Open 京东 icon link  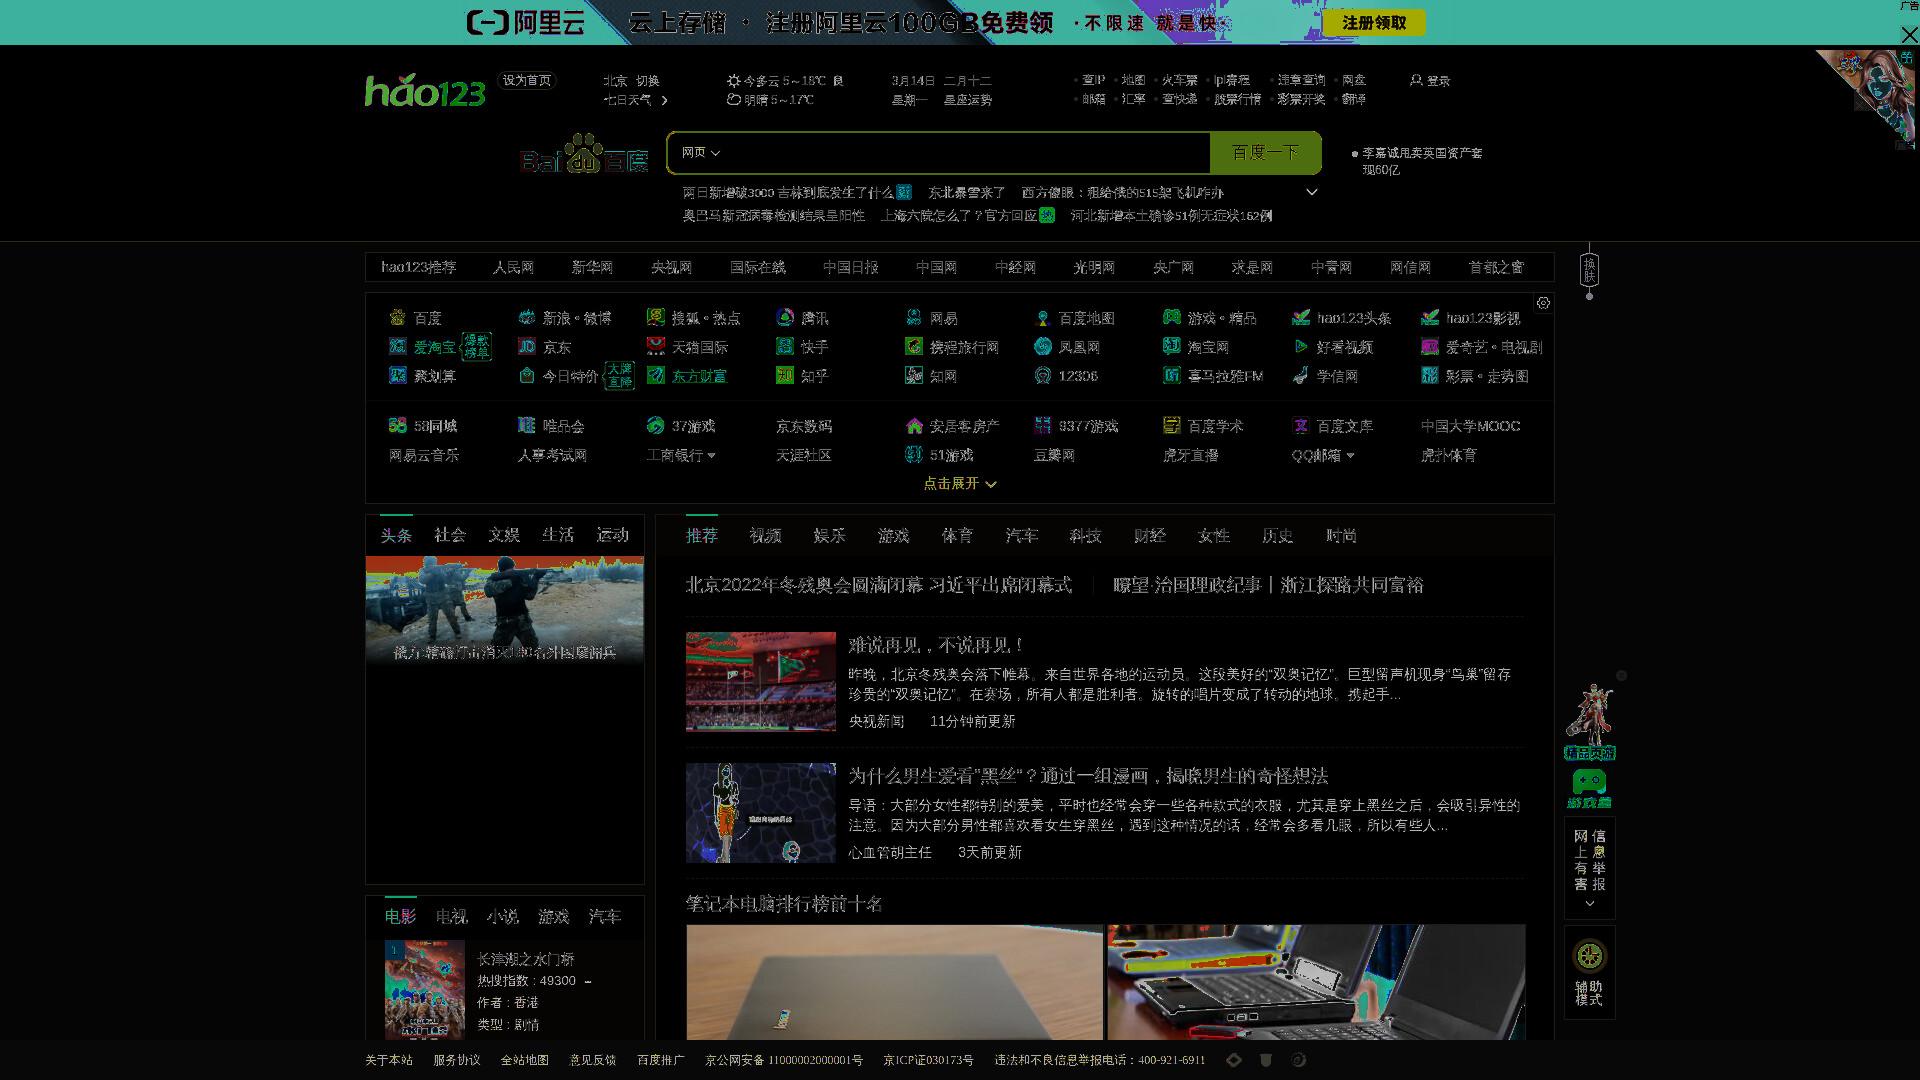coord(526,346)
